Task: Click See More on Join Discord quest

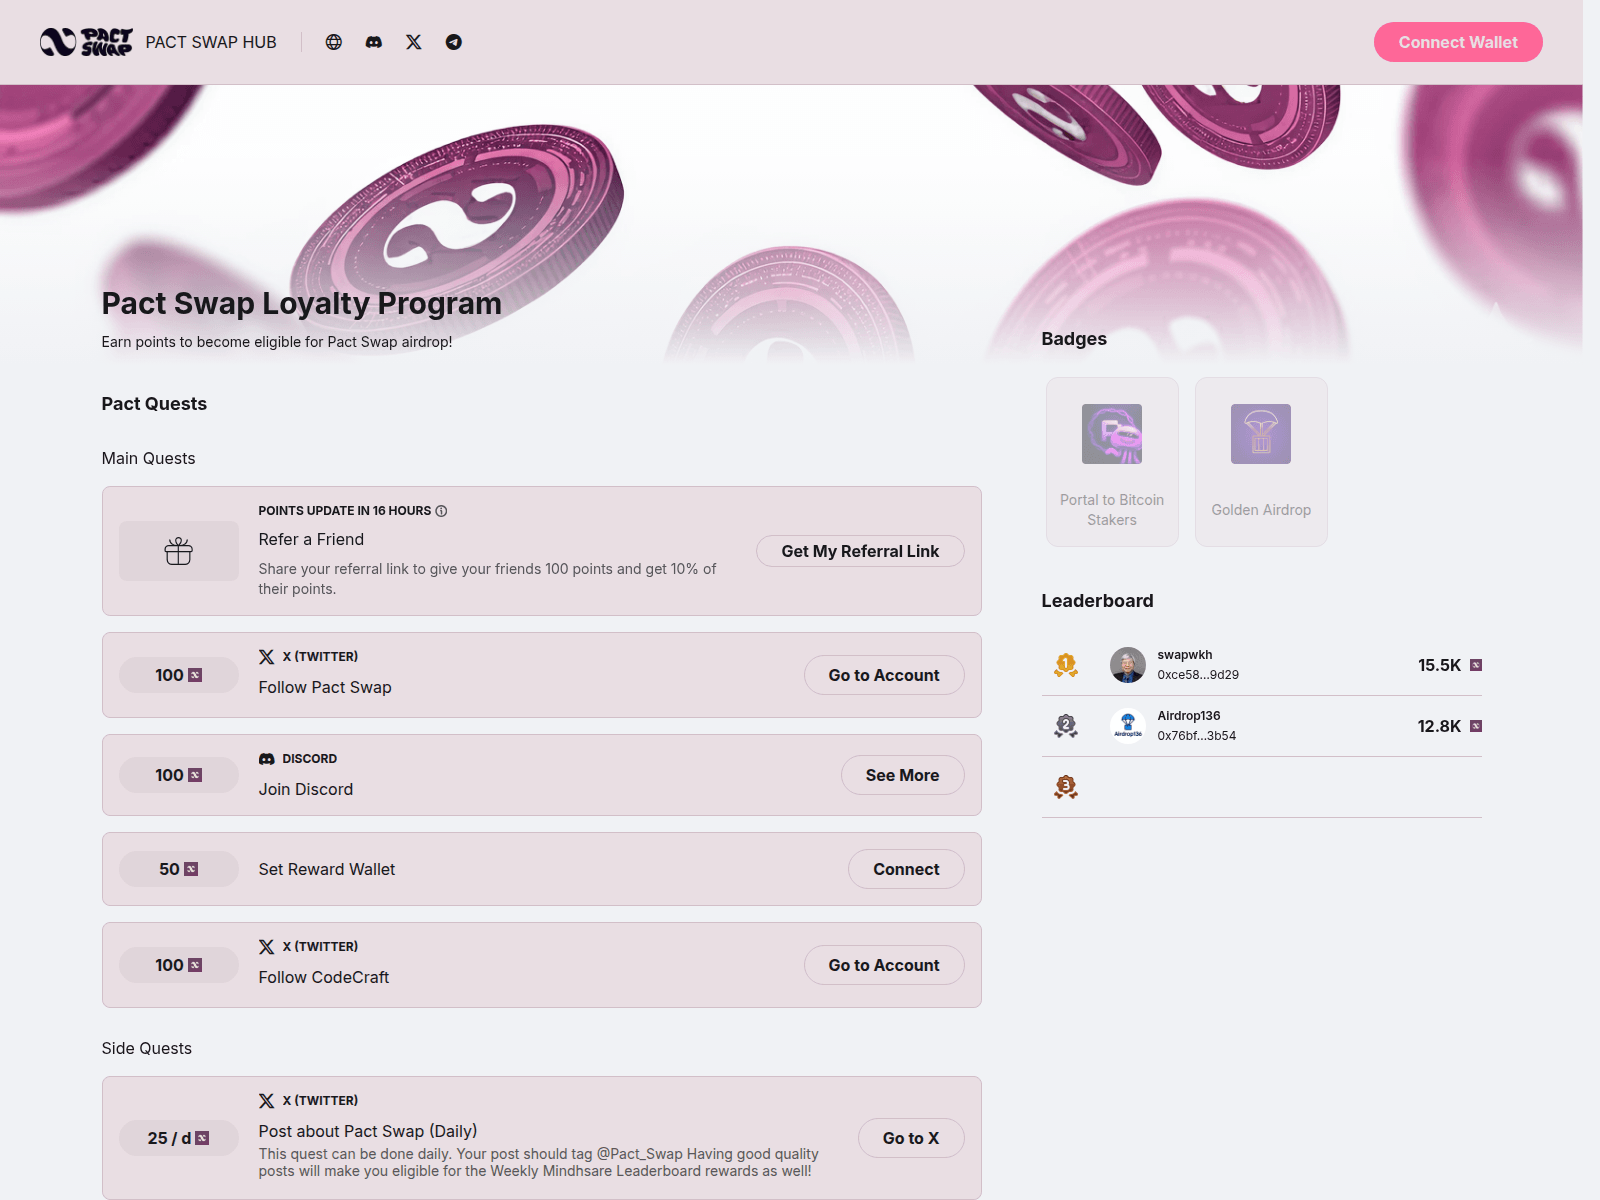Action: (x=902, y=775)
